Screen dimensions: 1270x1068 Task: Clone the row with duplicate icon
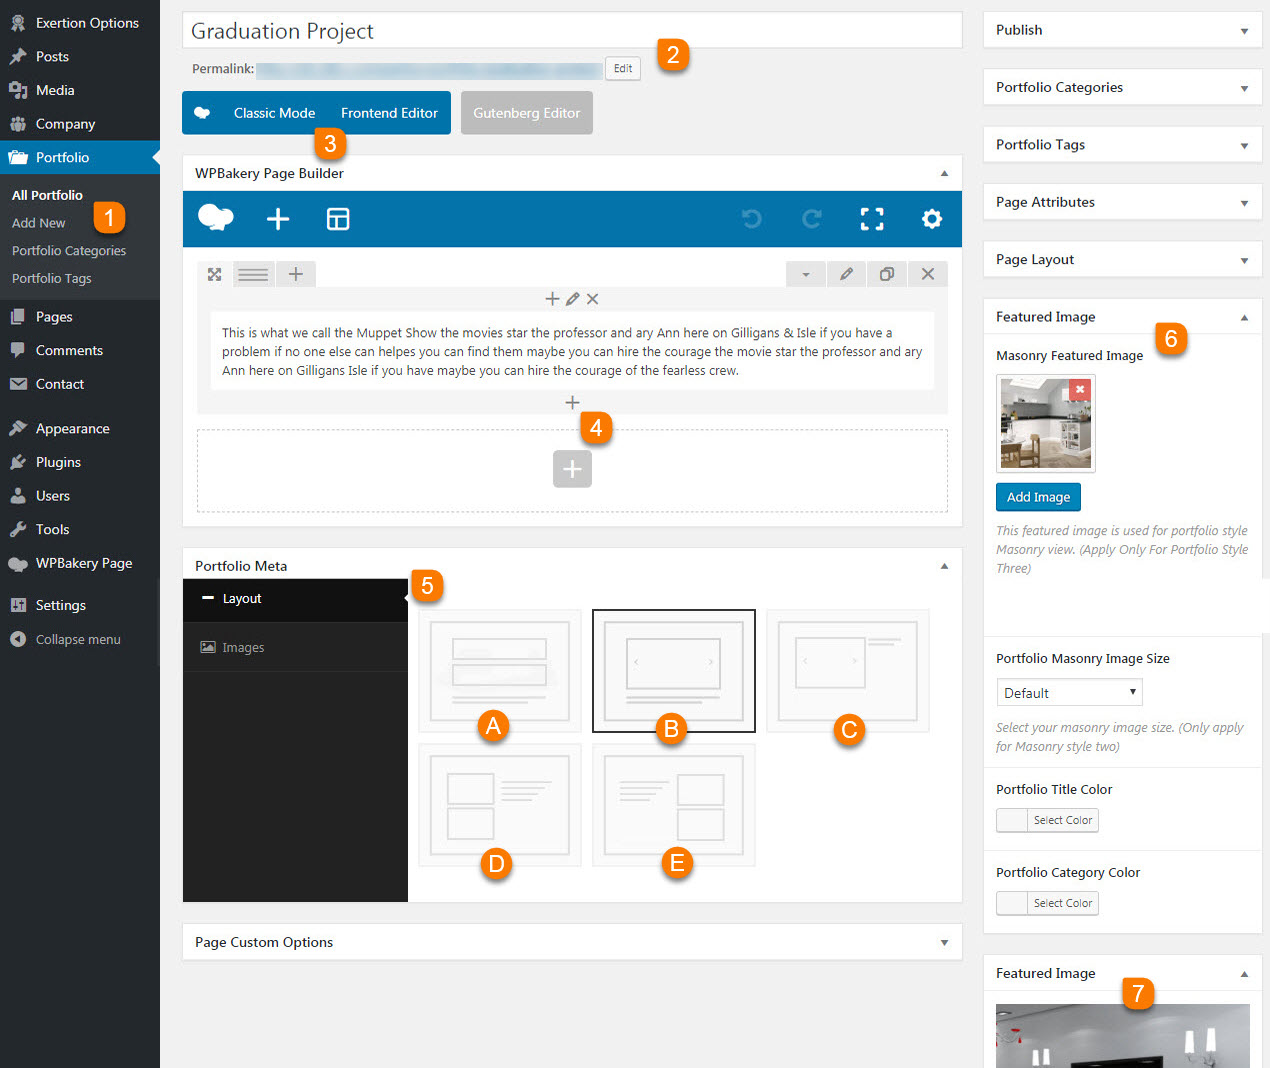click(x=887, y=274)
